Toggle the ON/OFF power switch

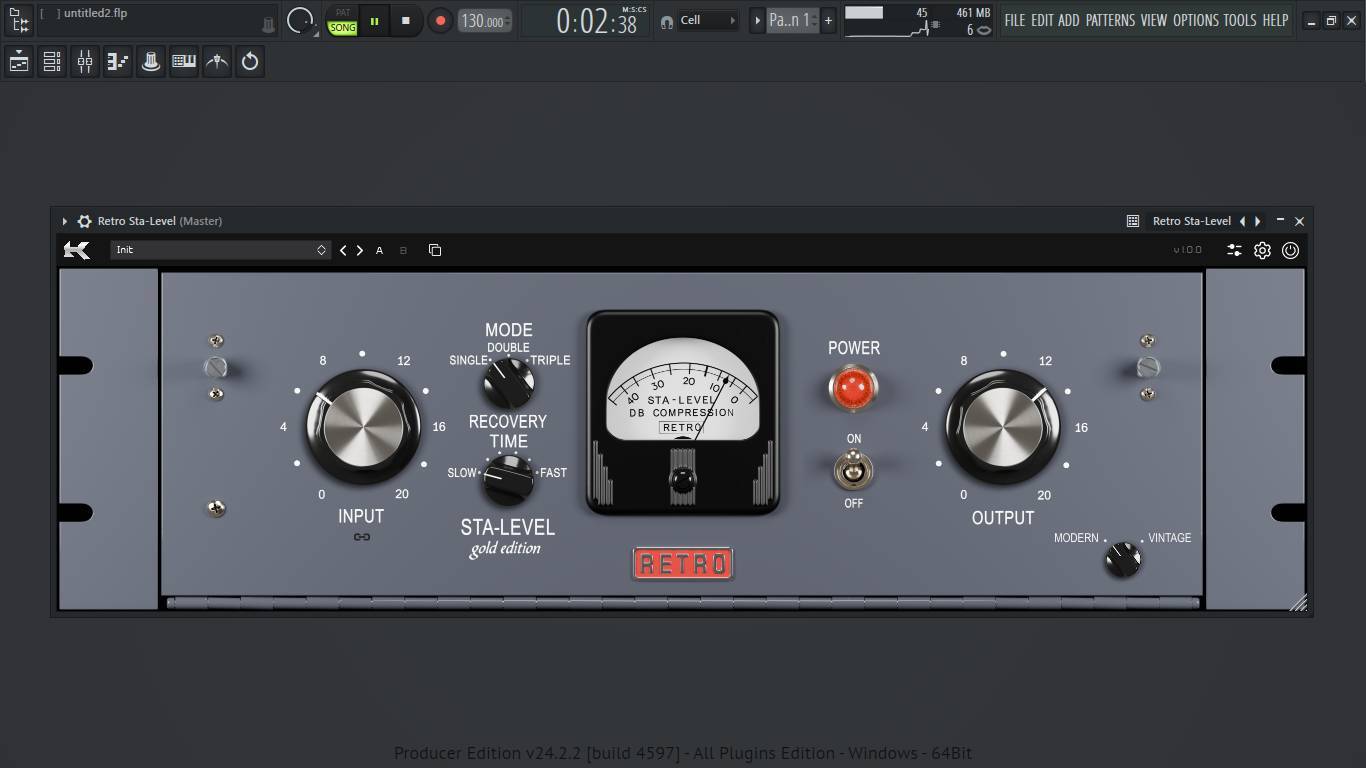pos(853,470)
